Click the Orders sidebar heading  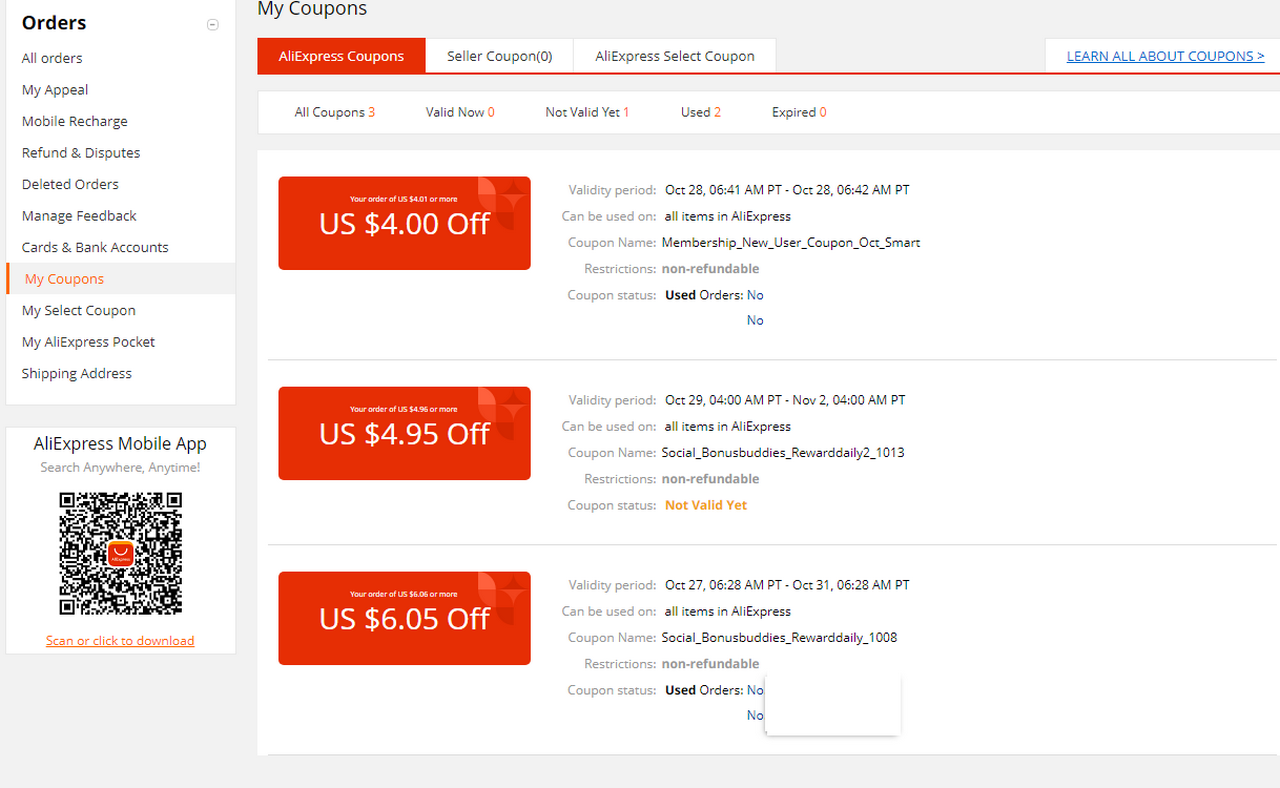click(54, 23)
